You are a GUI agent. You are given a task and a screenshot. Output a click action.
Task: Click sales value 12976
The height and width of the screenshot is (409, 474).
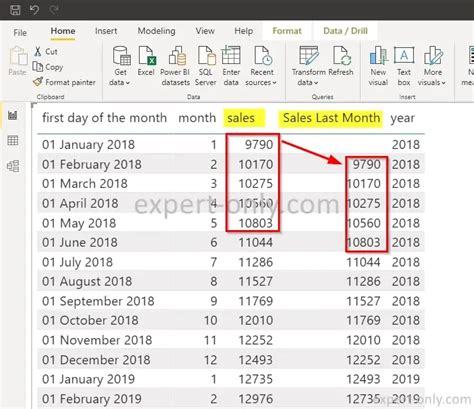pos(256,399)
